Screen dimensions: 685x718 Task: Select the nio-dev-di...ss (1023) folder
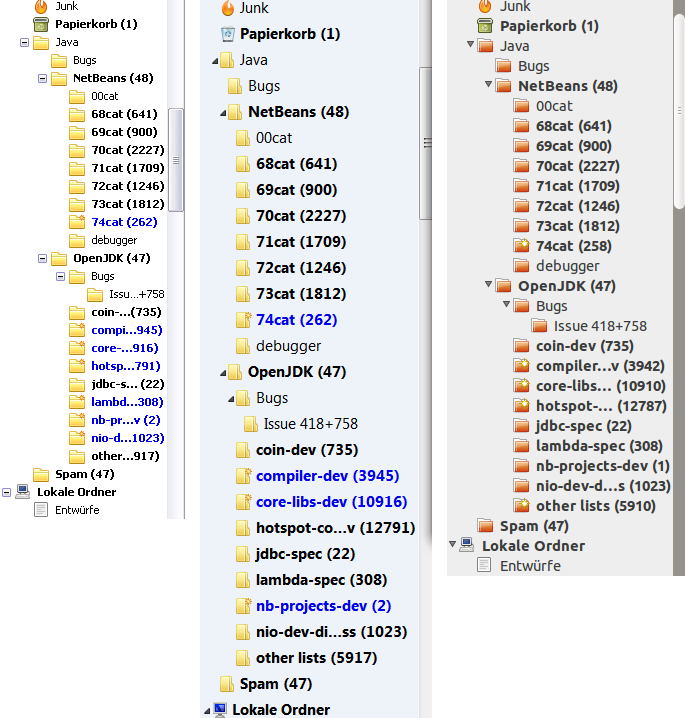[x=332, y=632]
